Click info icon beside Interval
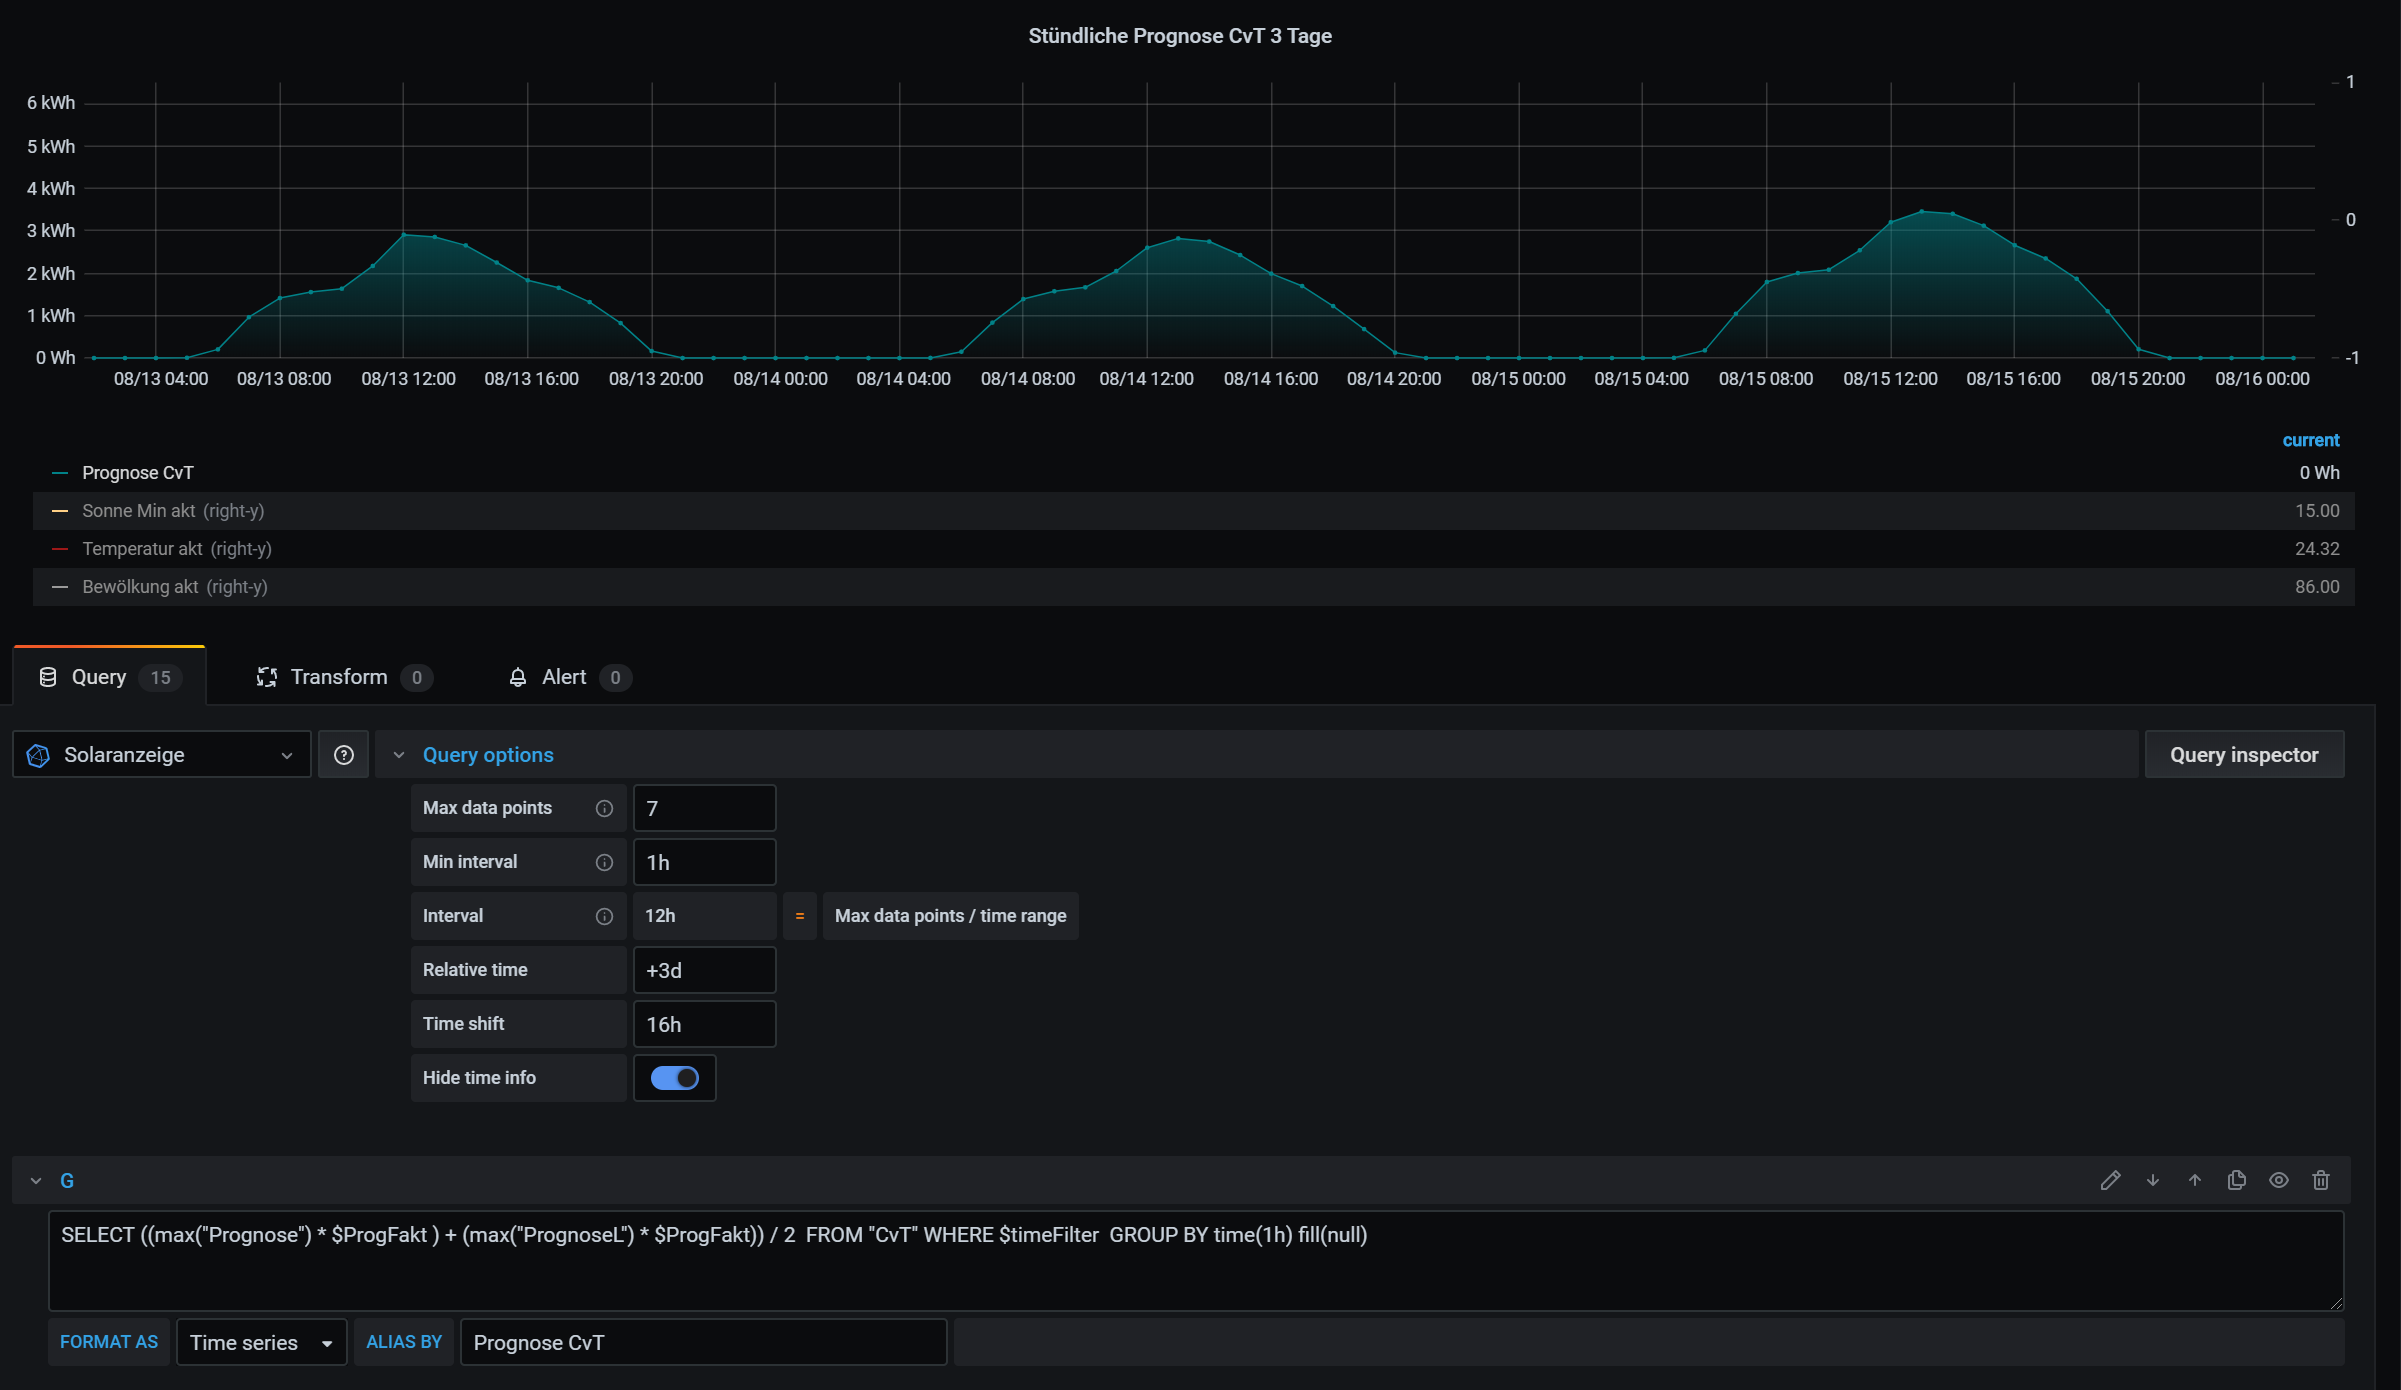This screenshot has width=2401, height=1390. coord(604,917)
